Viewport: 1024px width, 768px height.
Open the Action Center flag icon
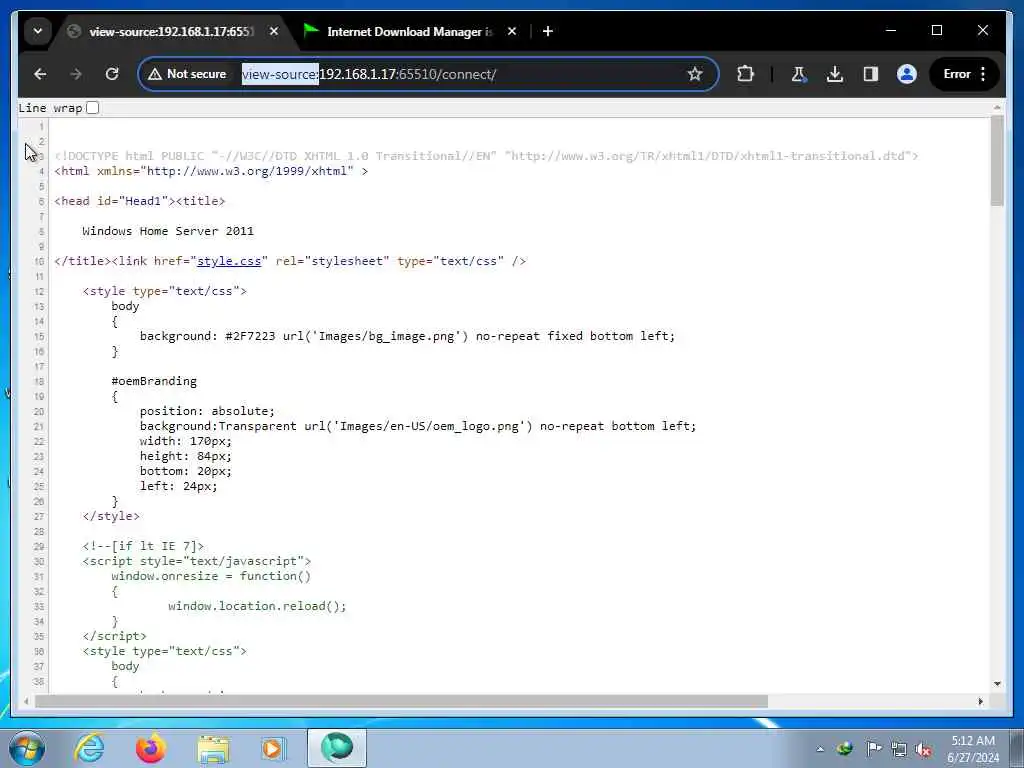[x=873, y=749]
